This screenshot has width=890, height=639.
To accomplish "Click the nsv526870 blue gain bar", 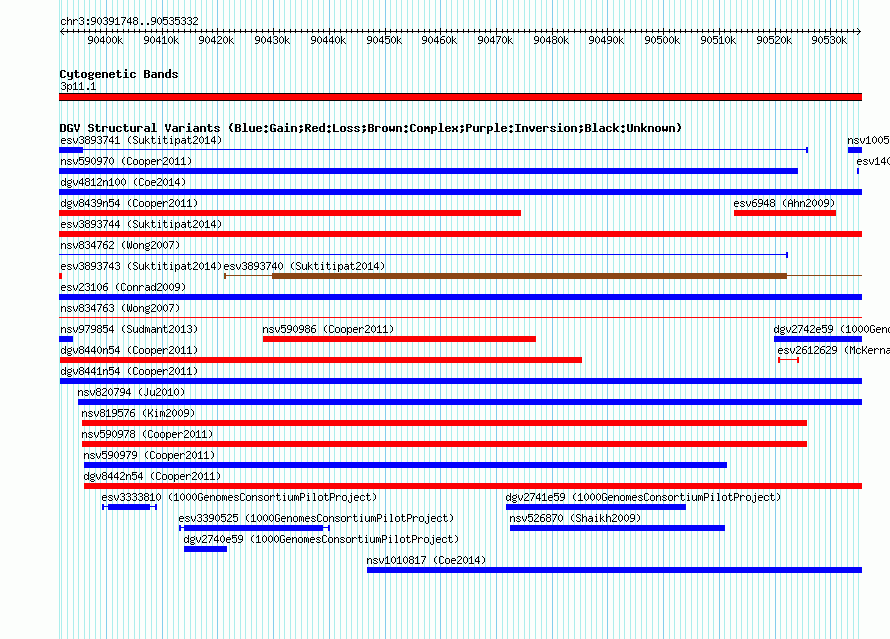I will [x=618, y=528].
